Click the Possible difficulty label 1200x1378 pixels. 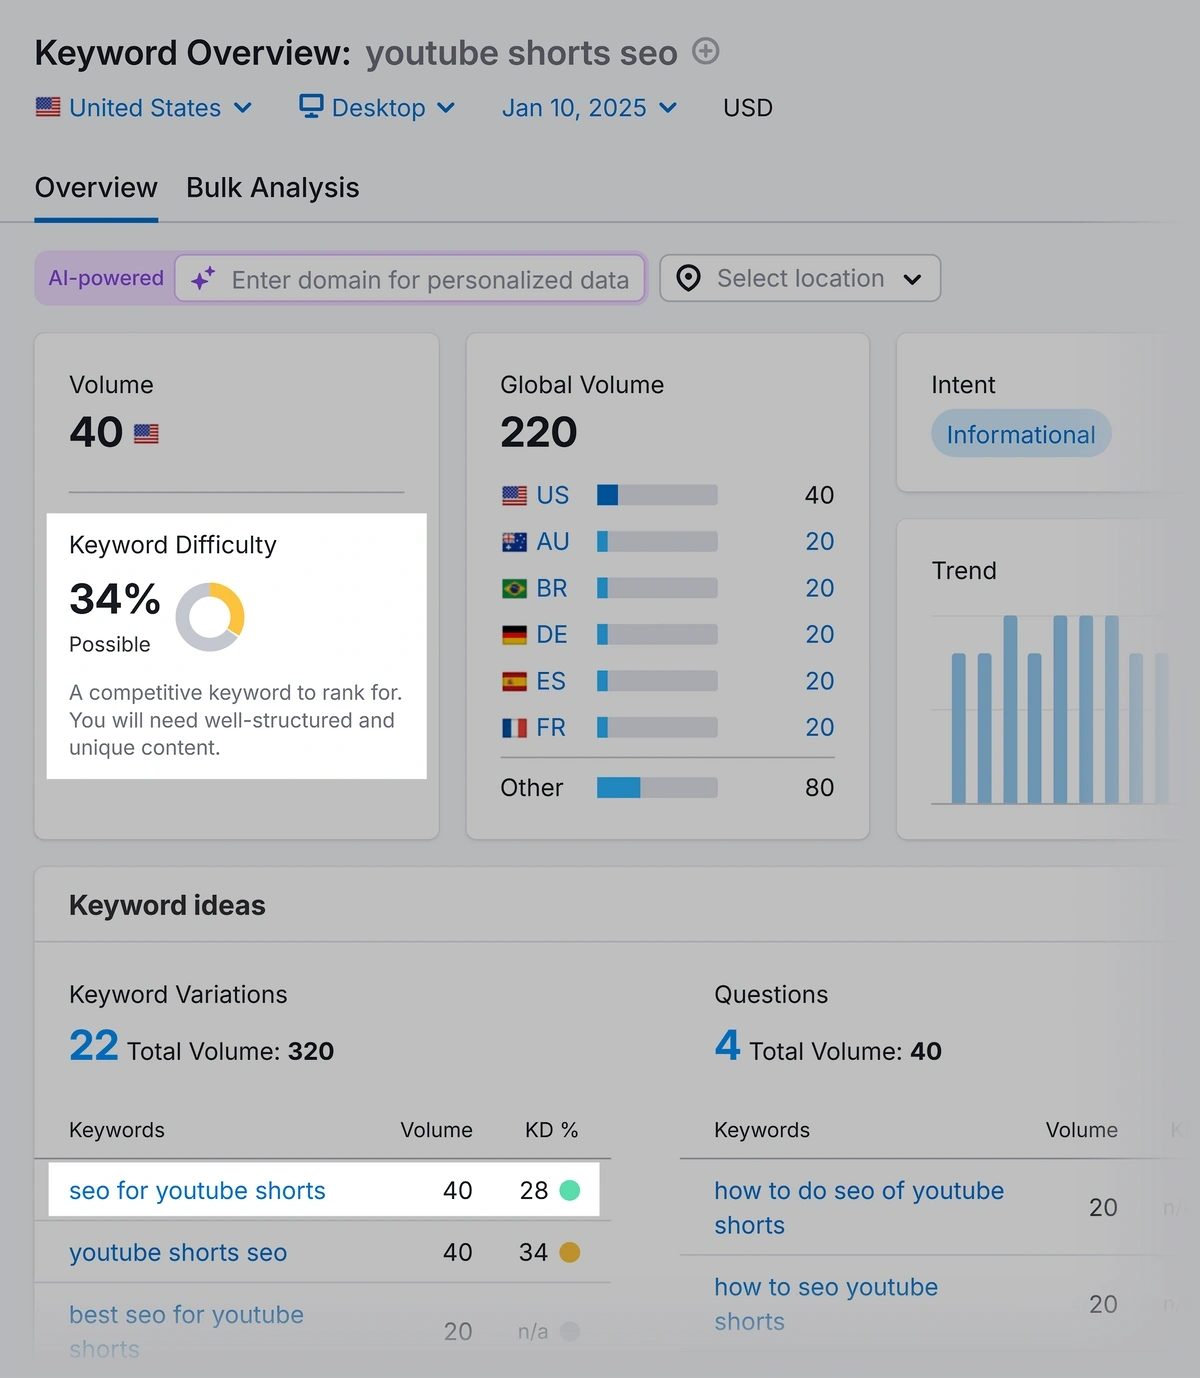coord(110,645)
